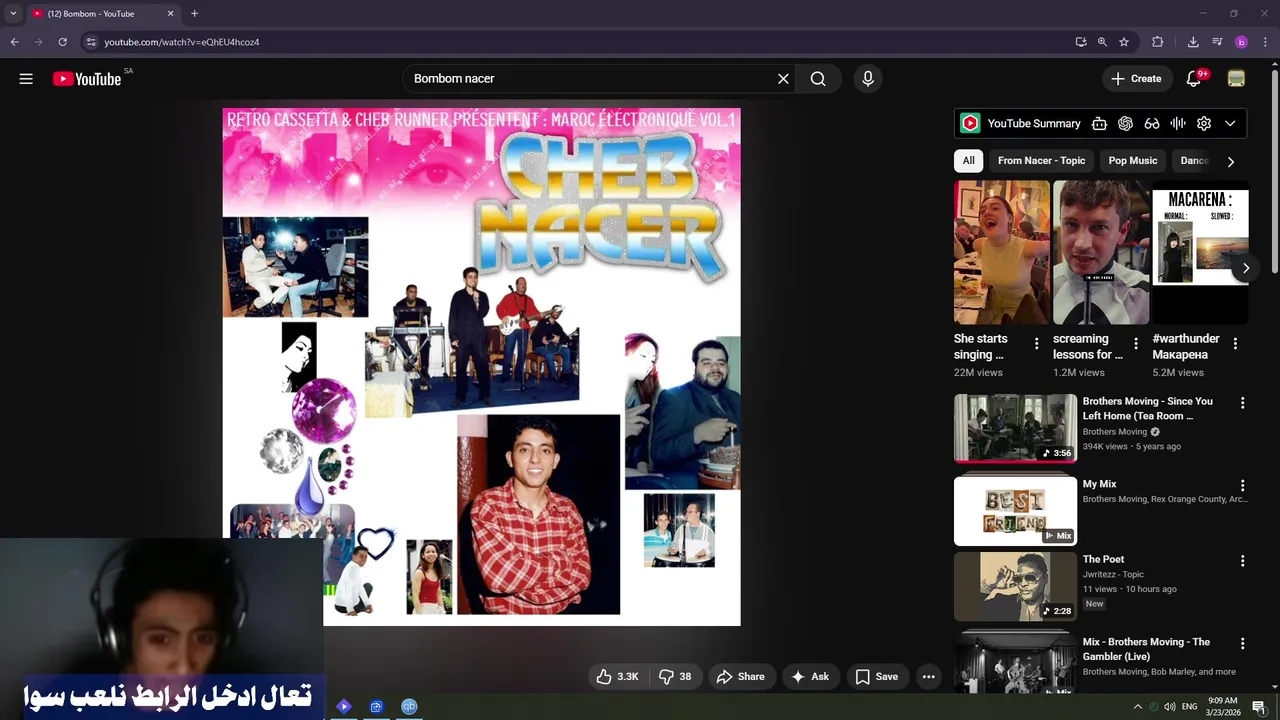Click the glasses icon in YouTube Summary
The height and width of the screenshot is (720, 1280).
coord(1152,123)
